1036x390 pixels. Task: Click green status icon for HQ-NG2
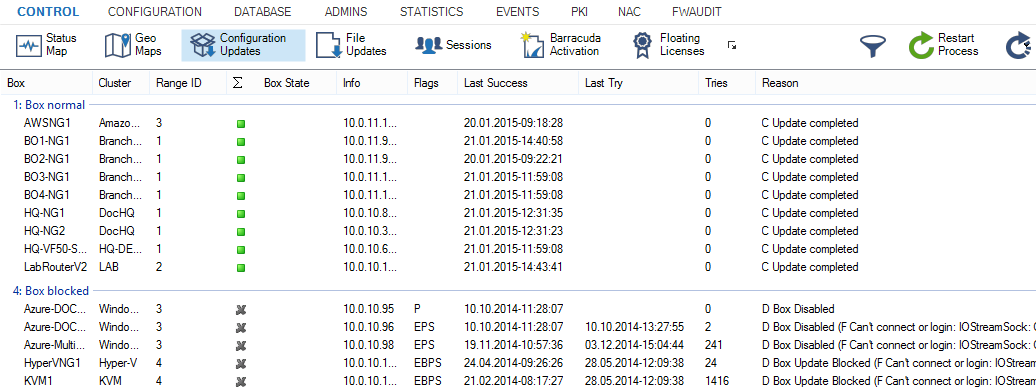click(241, 232)
